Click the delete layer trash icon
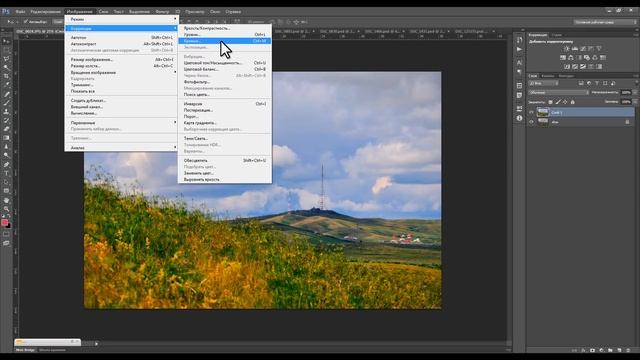 pos(628,350)
